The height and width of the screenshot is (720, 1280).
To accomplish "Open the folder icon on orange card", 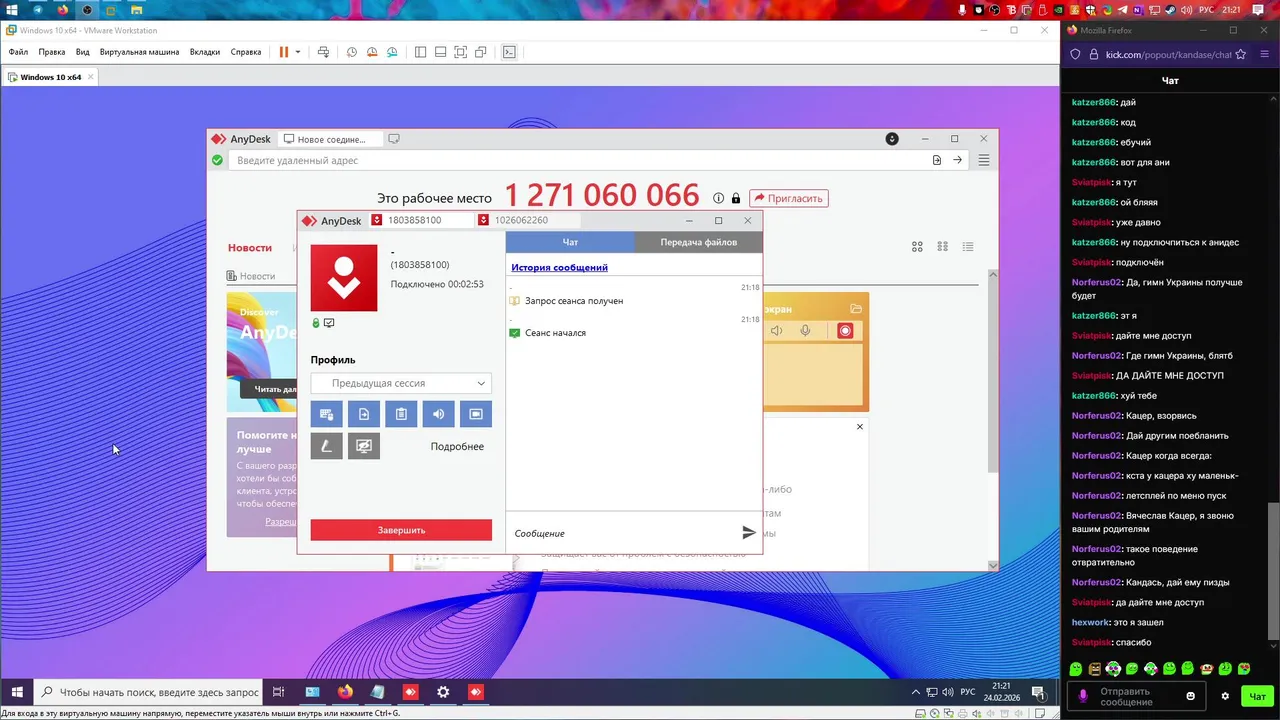I will (856, 309).
